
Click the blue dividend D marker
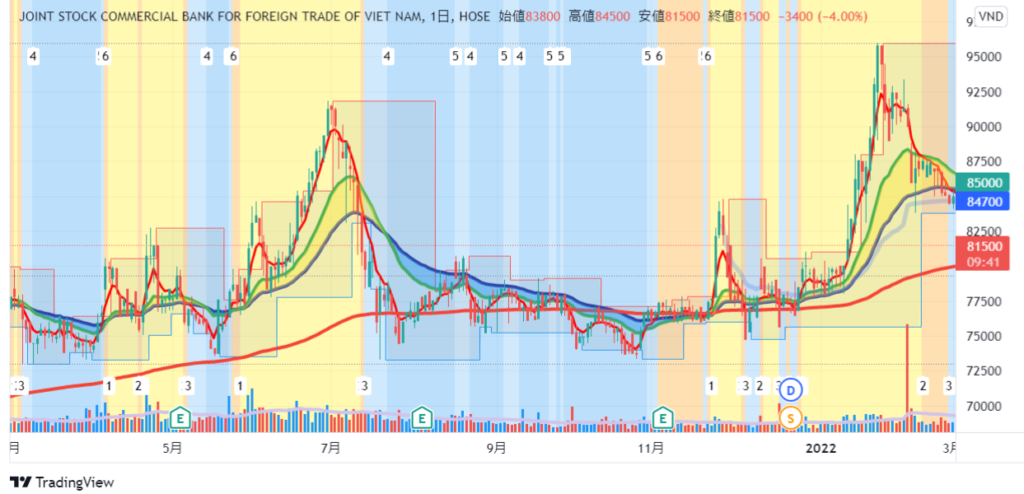[x=792, y=390]
